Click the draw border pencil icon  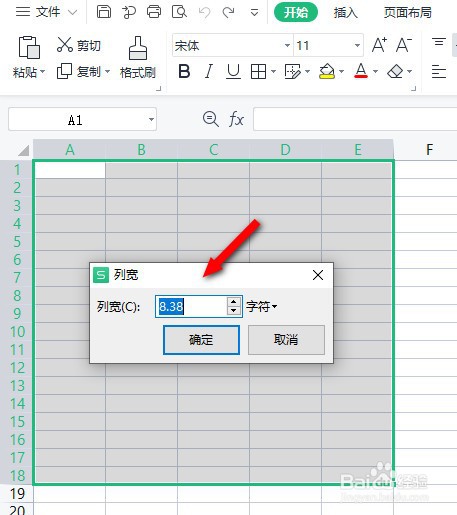[x=292, y=71]
